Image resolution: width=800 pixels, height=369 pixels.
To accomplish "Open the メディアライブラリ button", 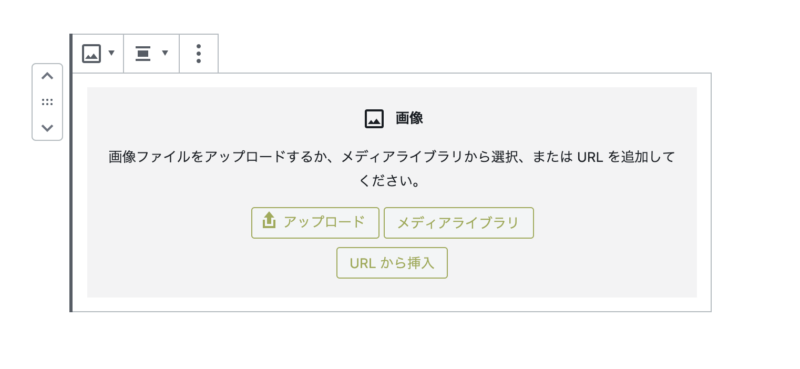I will (x=459, y=223).
